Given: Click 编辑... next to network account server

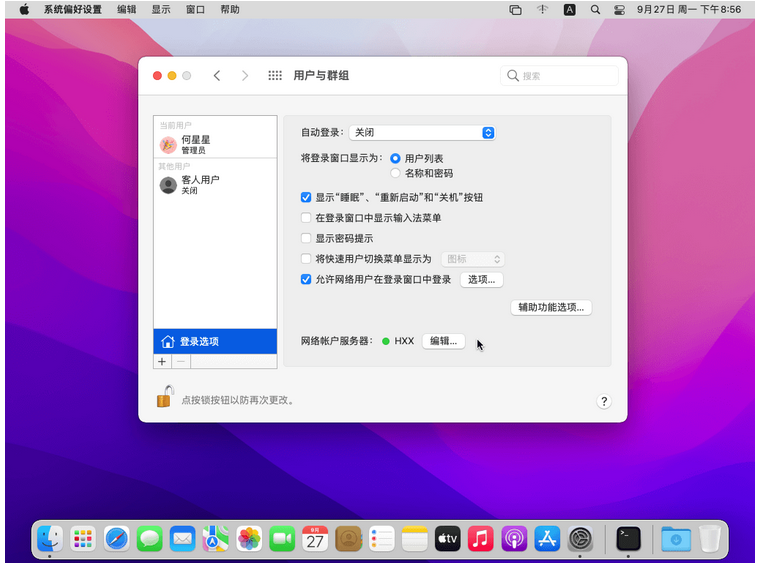Looking at the screenshot, I should click(x=443, y=341).
